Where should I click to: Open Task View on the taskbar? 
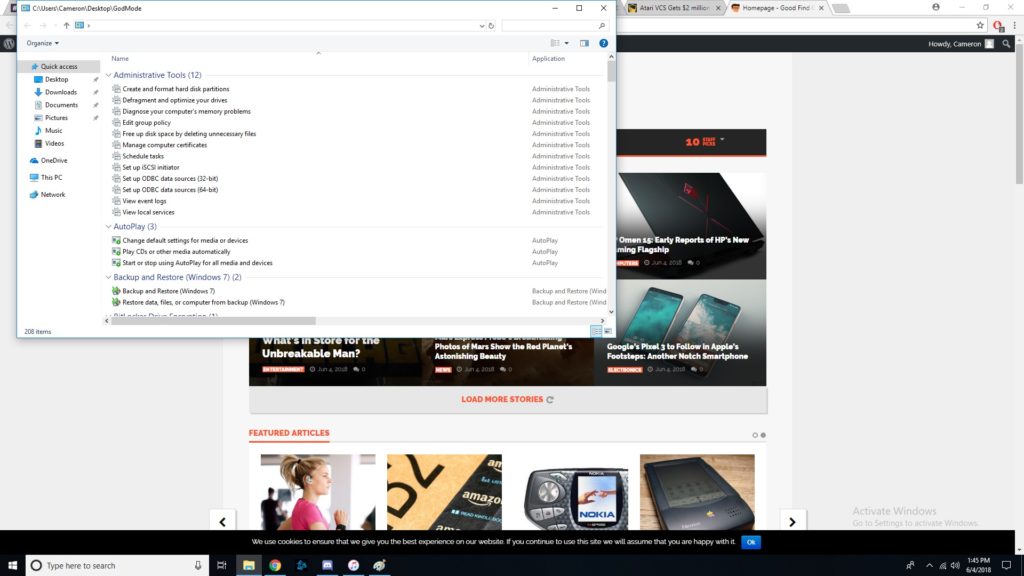[x=222, y=565]
